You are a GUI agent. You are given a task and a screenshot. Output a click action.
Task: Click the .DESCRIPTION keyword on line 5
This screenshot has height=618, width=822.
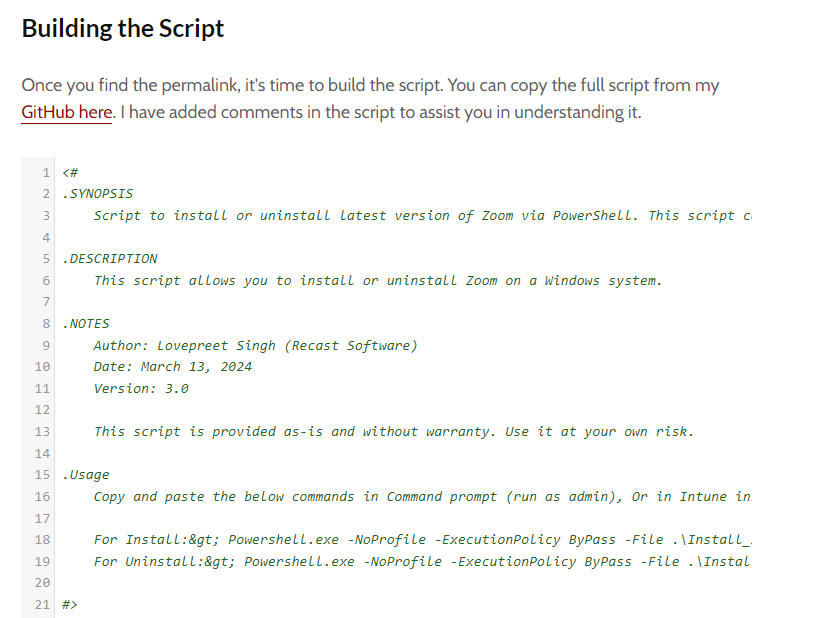[x=110, y=259]
